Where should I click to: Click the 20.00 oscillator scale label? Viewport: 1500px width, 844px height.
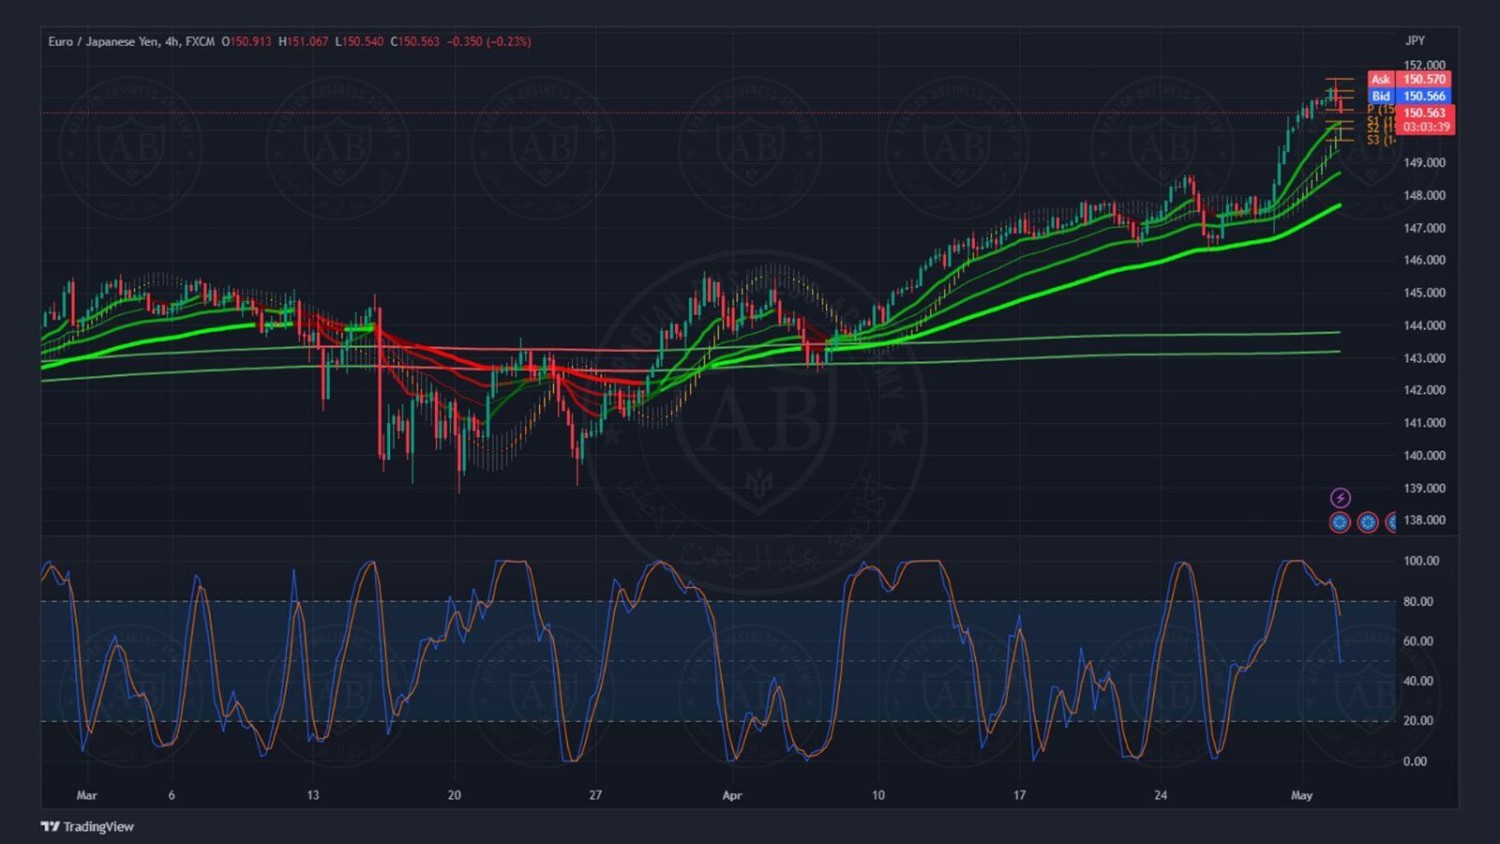1418,721
